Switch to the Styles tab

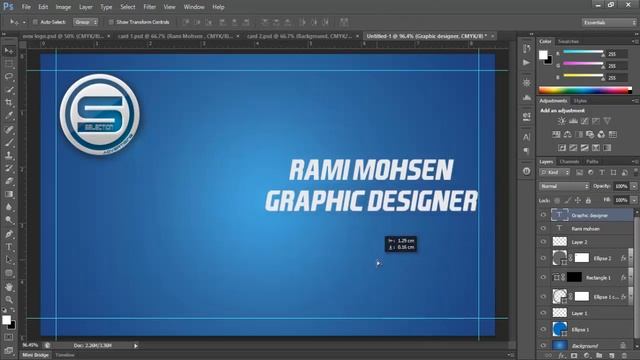tap(580, 101)
